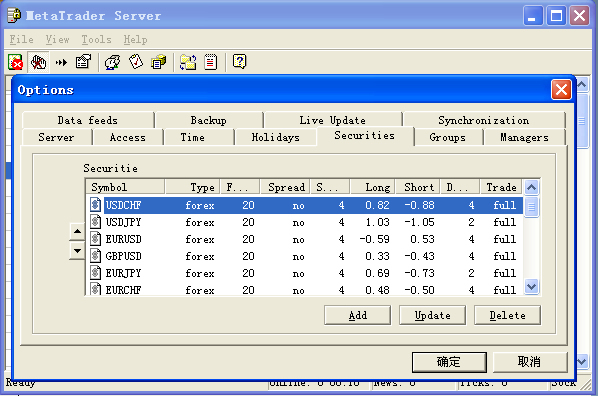Click securities list scroll down arrow

tap(531, 286)
